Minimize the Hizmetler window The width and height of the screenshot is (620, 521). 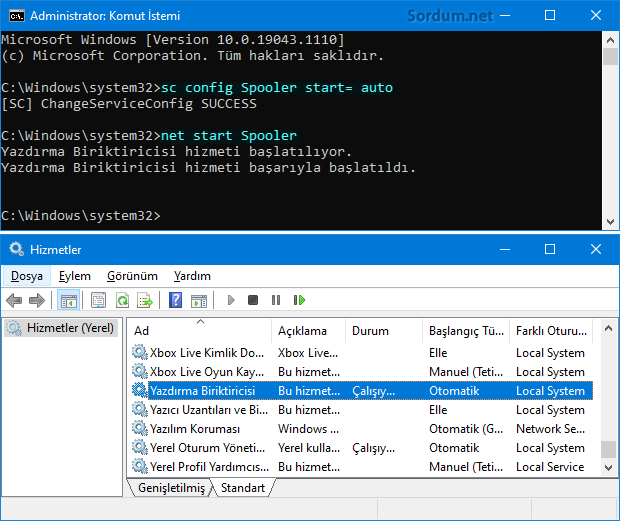pos(505,249)
